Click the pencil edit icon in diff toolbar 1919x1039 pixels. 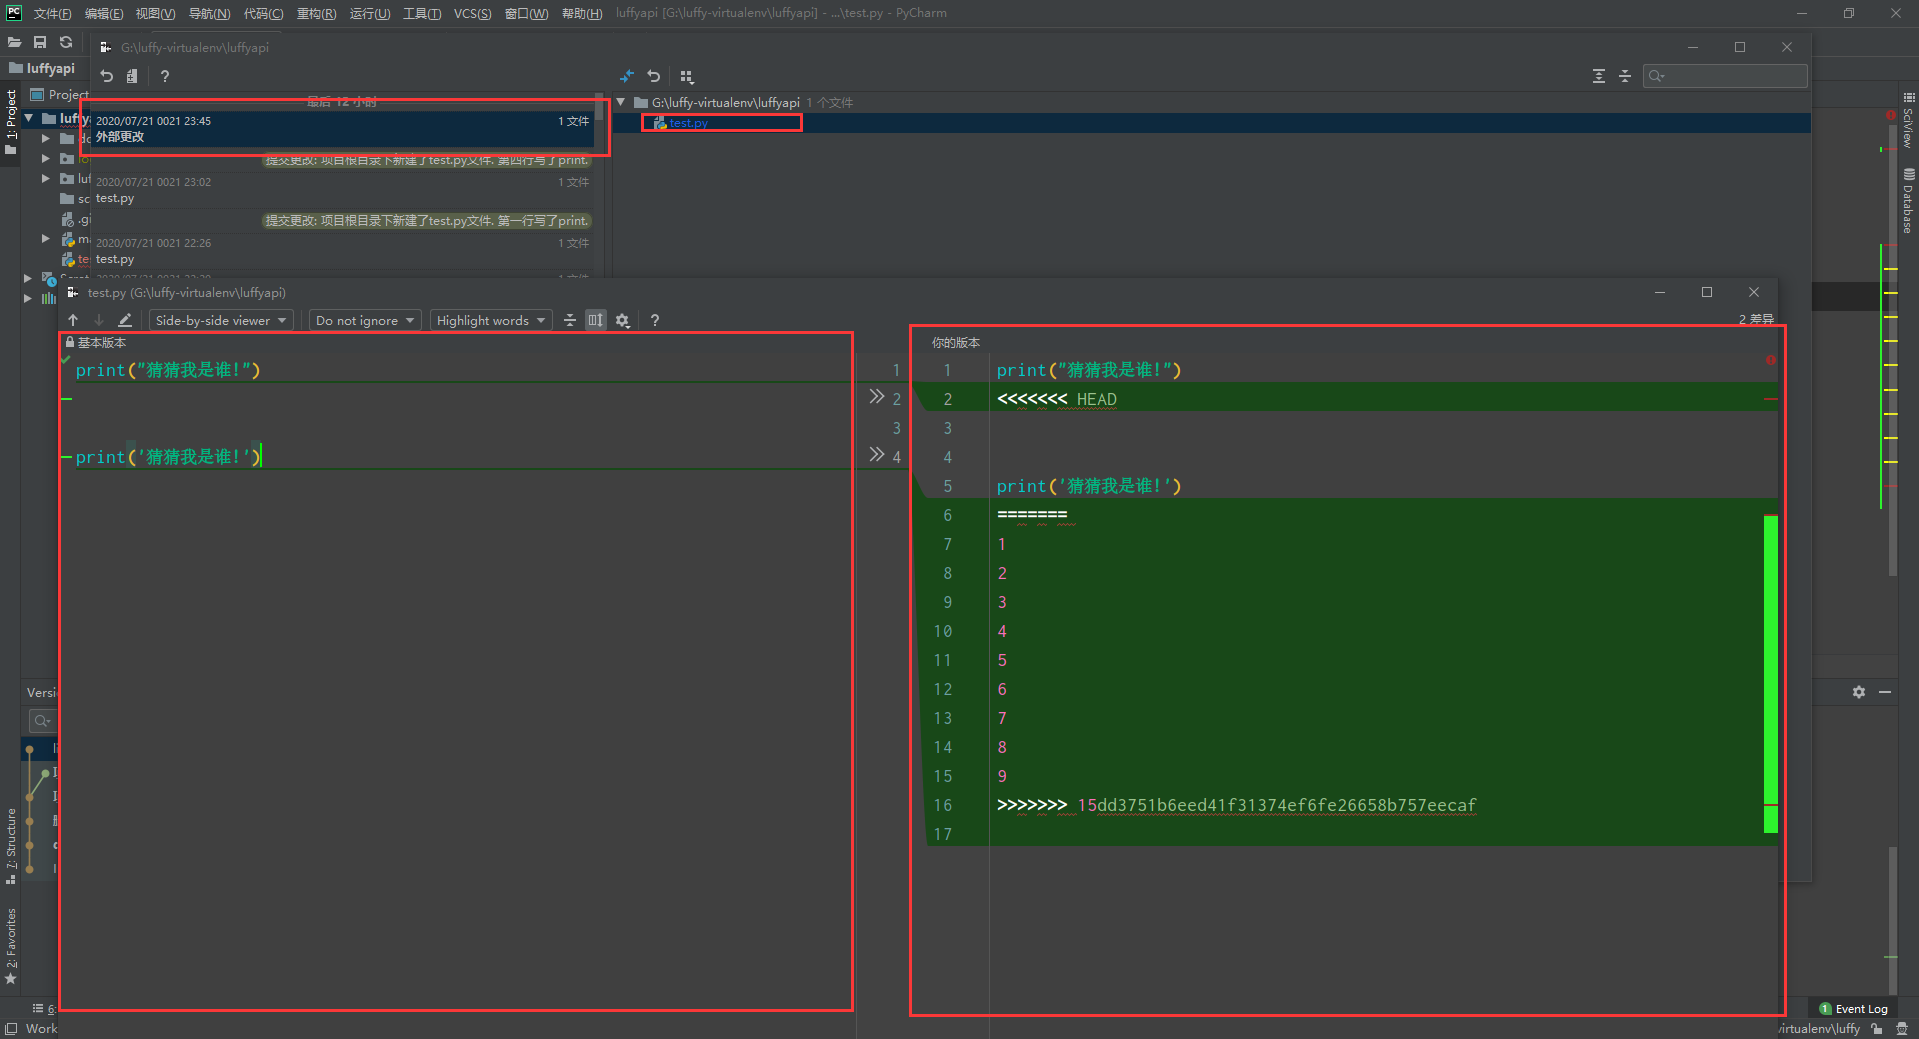tap(125, 320)
